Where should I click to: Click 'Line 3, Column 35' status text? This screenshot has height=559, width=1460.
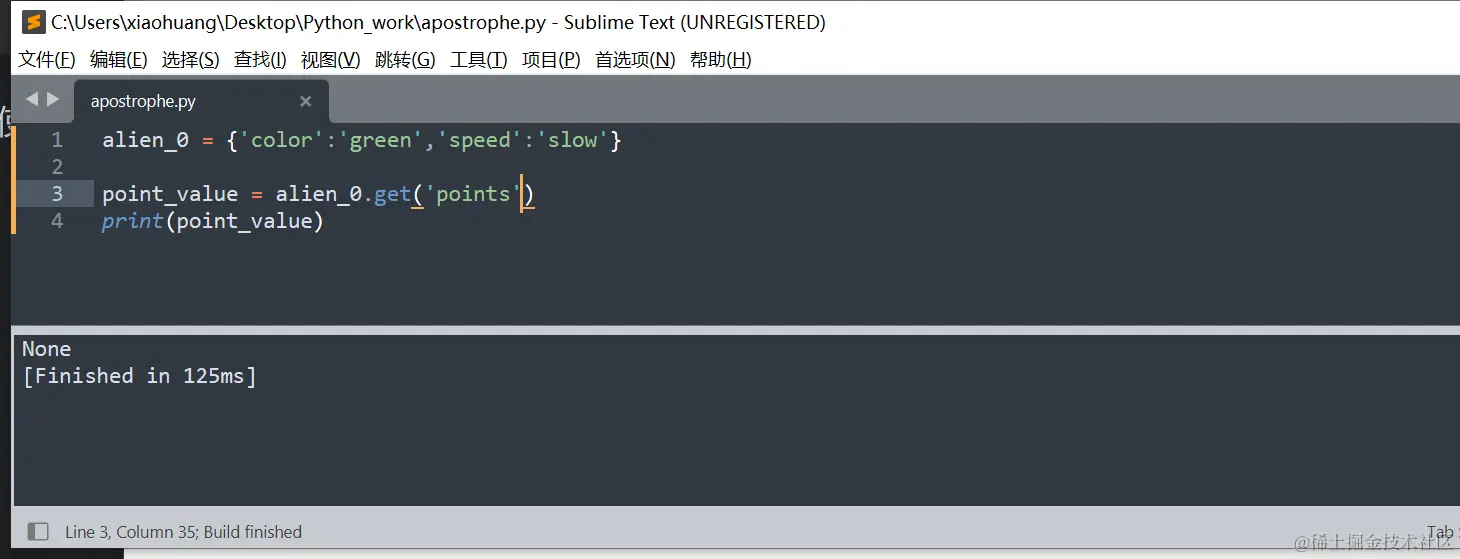pos(130,532)
